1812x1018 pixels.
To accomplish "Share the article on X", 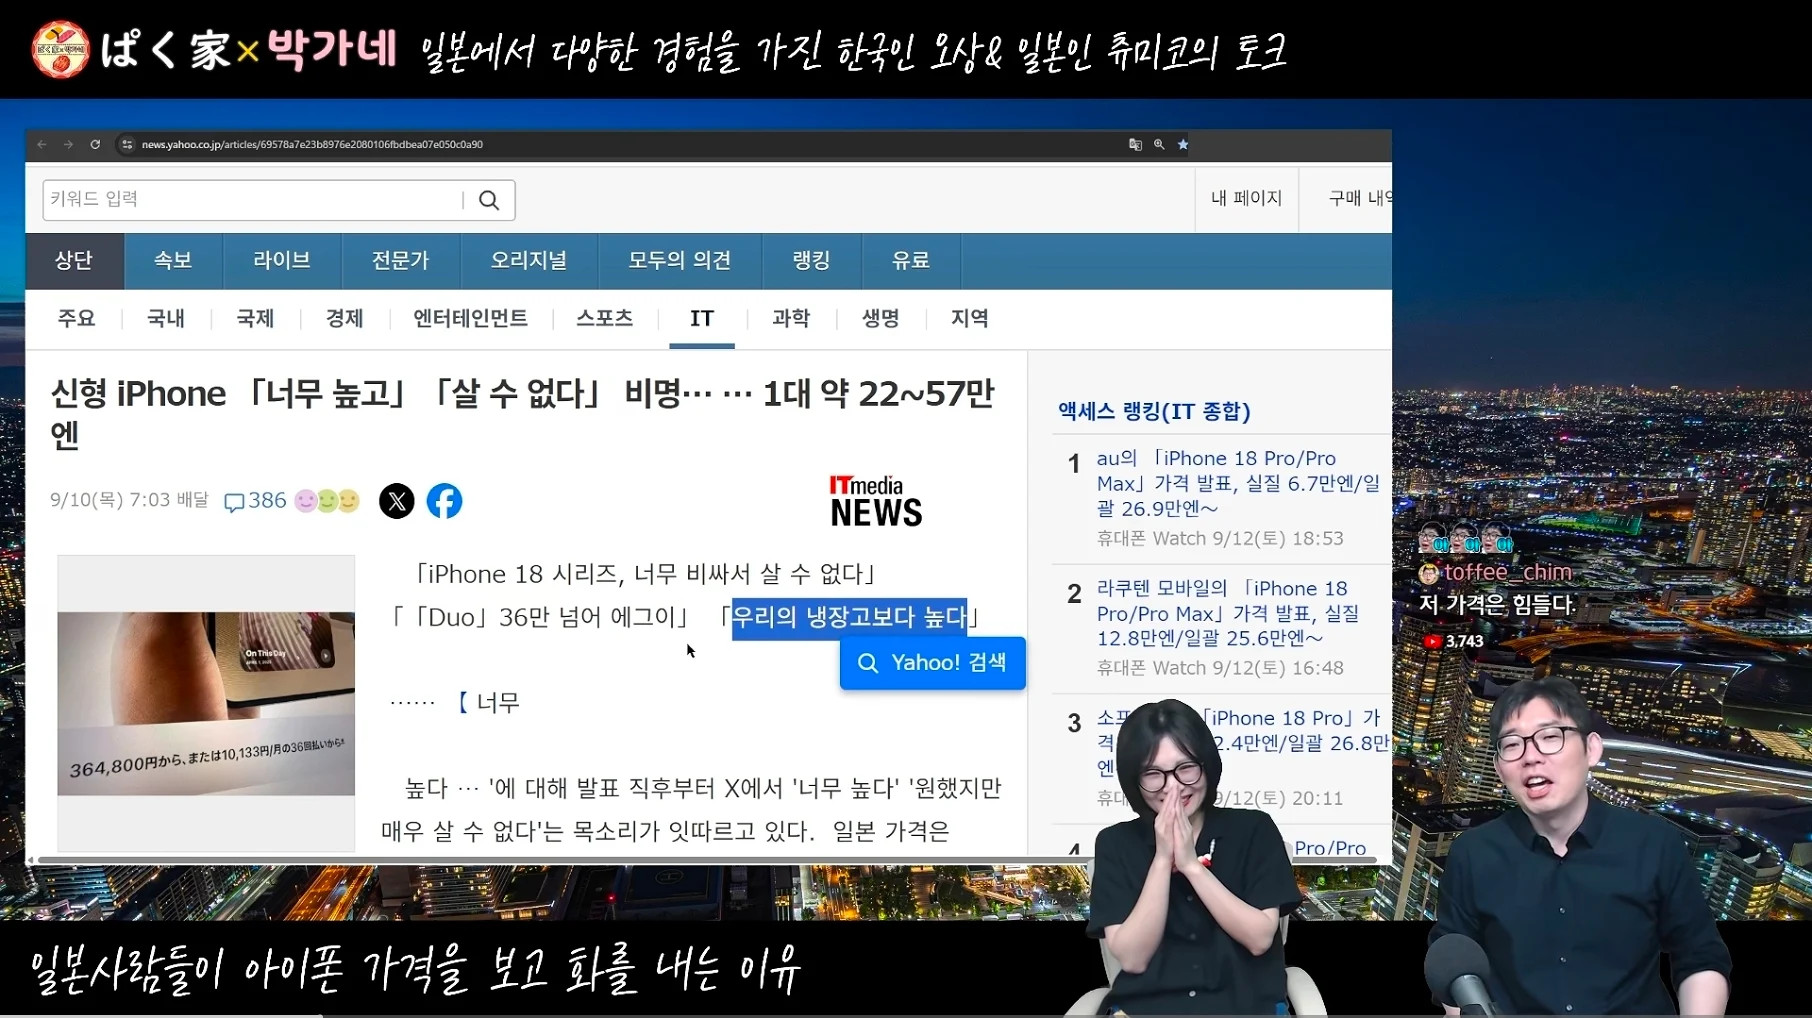I will point(397,501).
